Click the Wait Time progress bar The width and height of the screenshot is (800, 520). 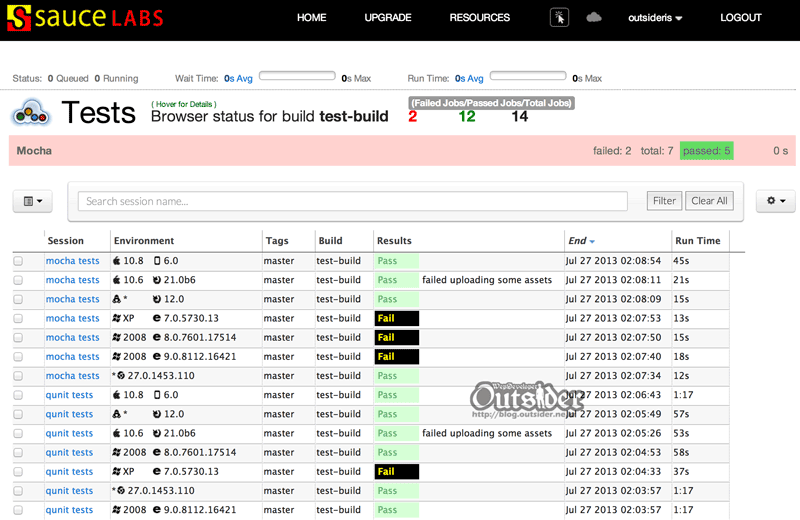tap(297, 76)
